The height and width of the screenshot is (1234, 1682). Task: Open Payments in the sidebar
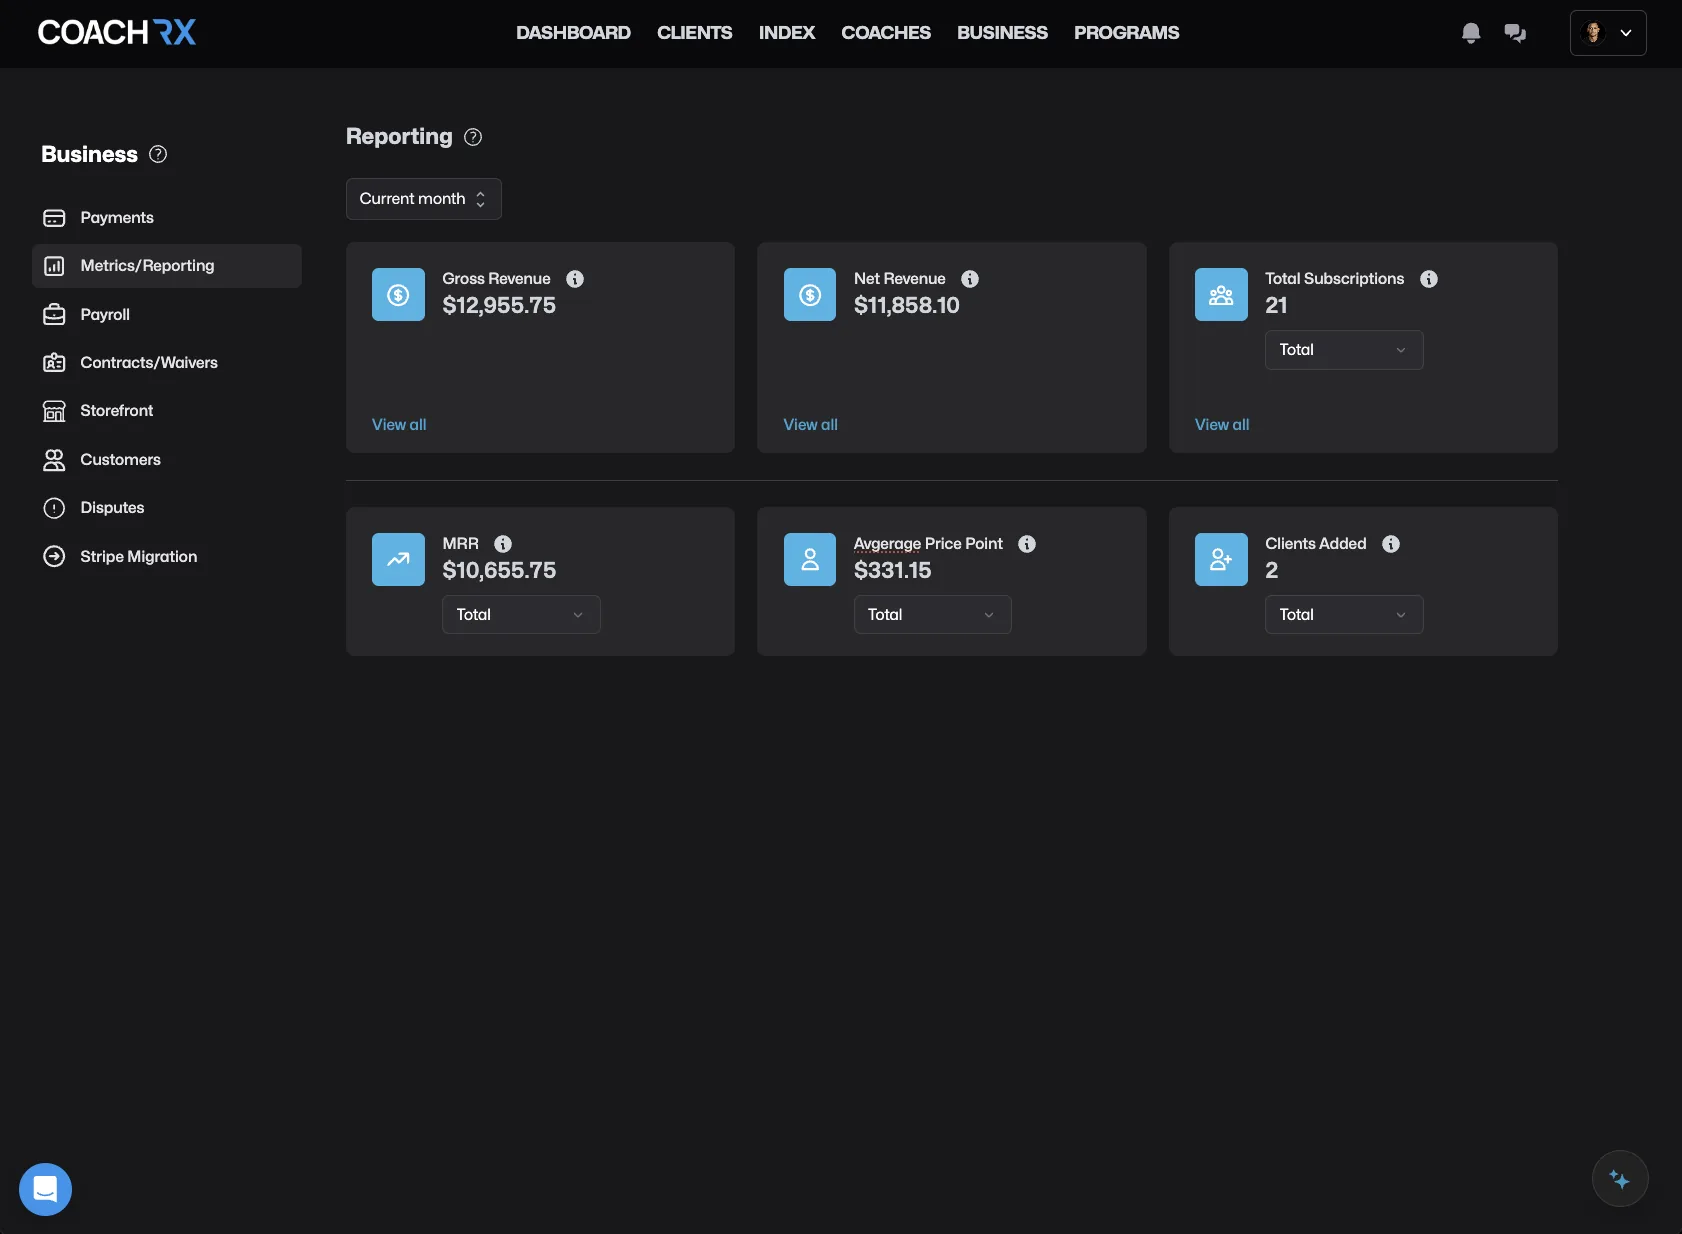point(167,218)
